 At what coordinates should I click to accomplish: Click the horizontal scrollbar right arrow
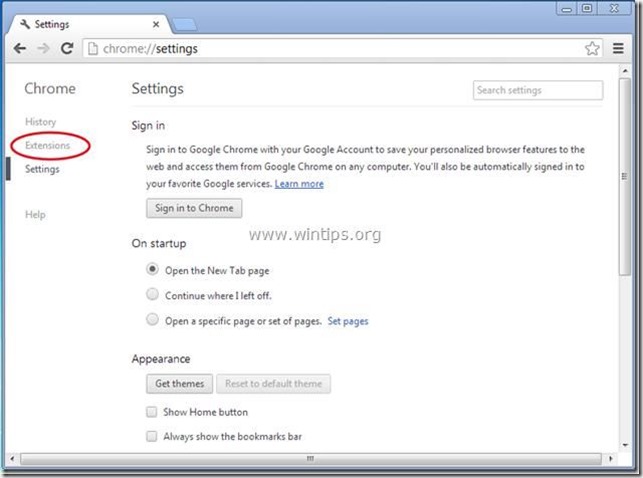pos(611,459)
